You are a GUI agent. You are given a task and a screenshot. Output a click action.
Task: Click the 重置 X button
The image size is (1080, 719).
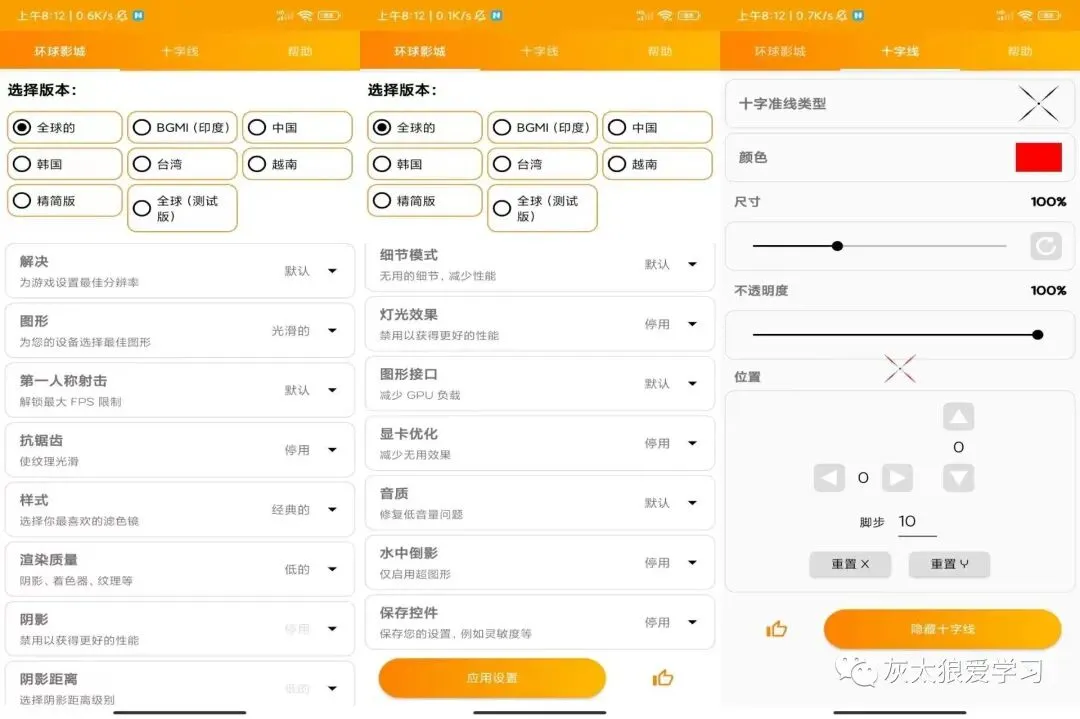click(850, 564)
